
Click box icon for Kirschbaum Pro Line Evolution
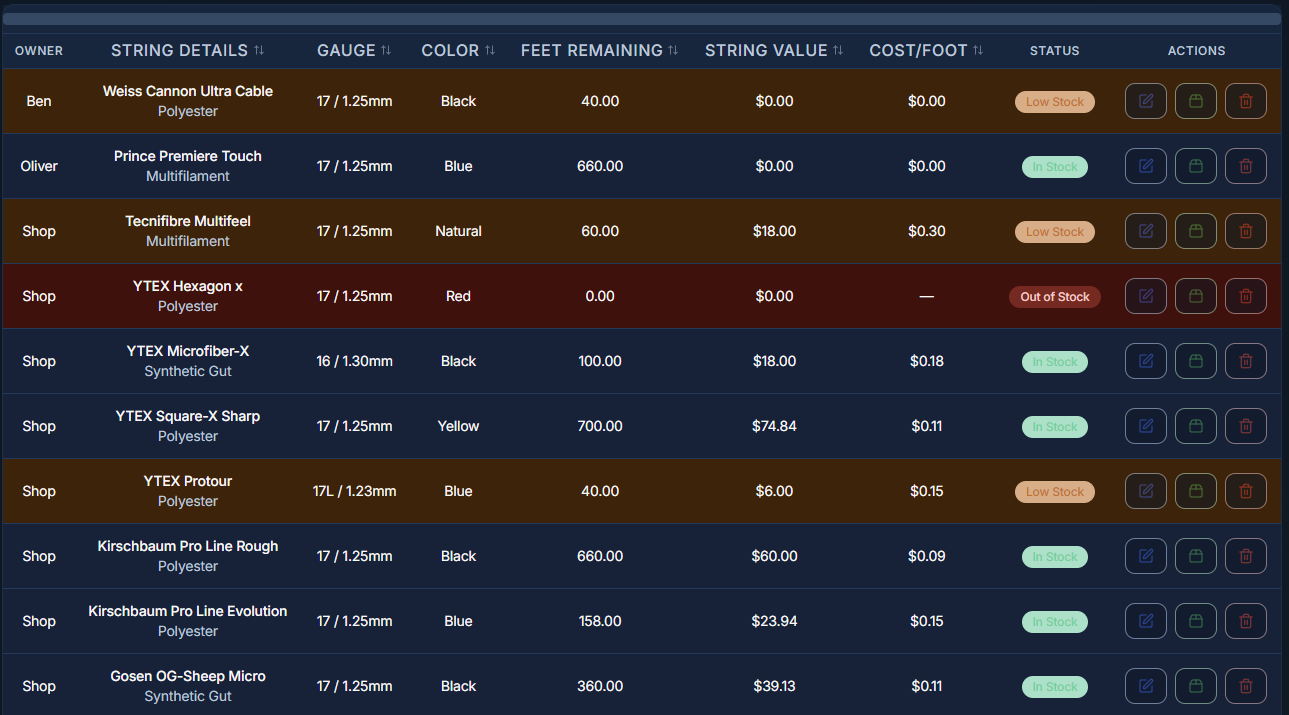click(1196, 621)
